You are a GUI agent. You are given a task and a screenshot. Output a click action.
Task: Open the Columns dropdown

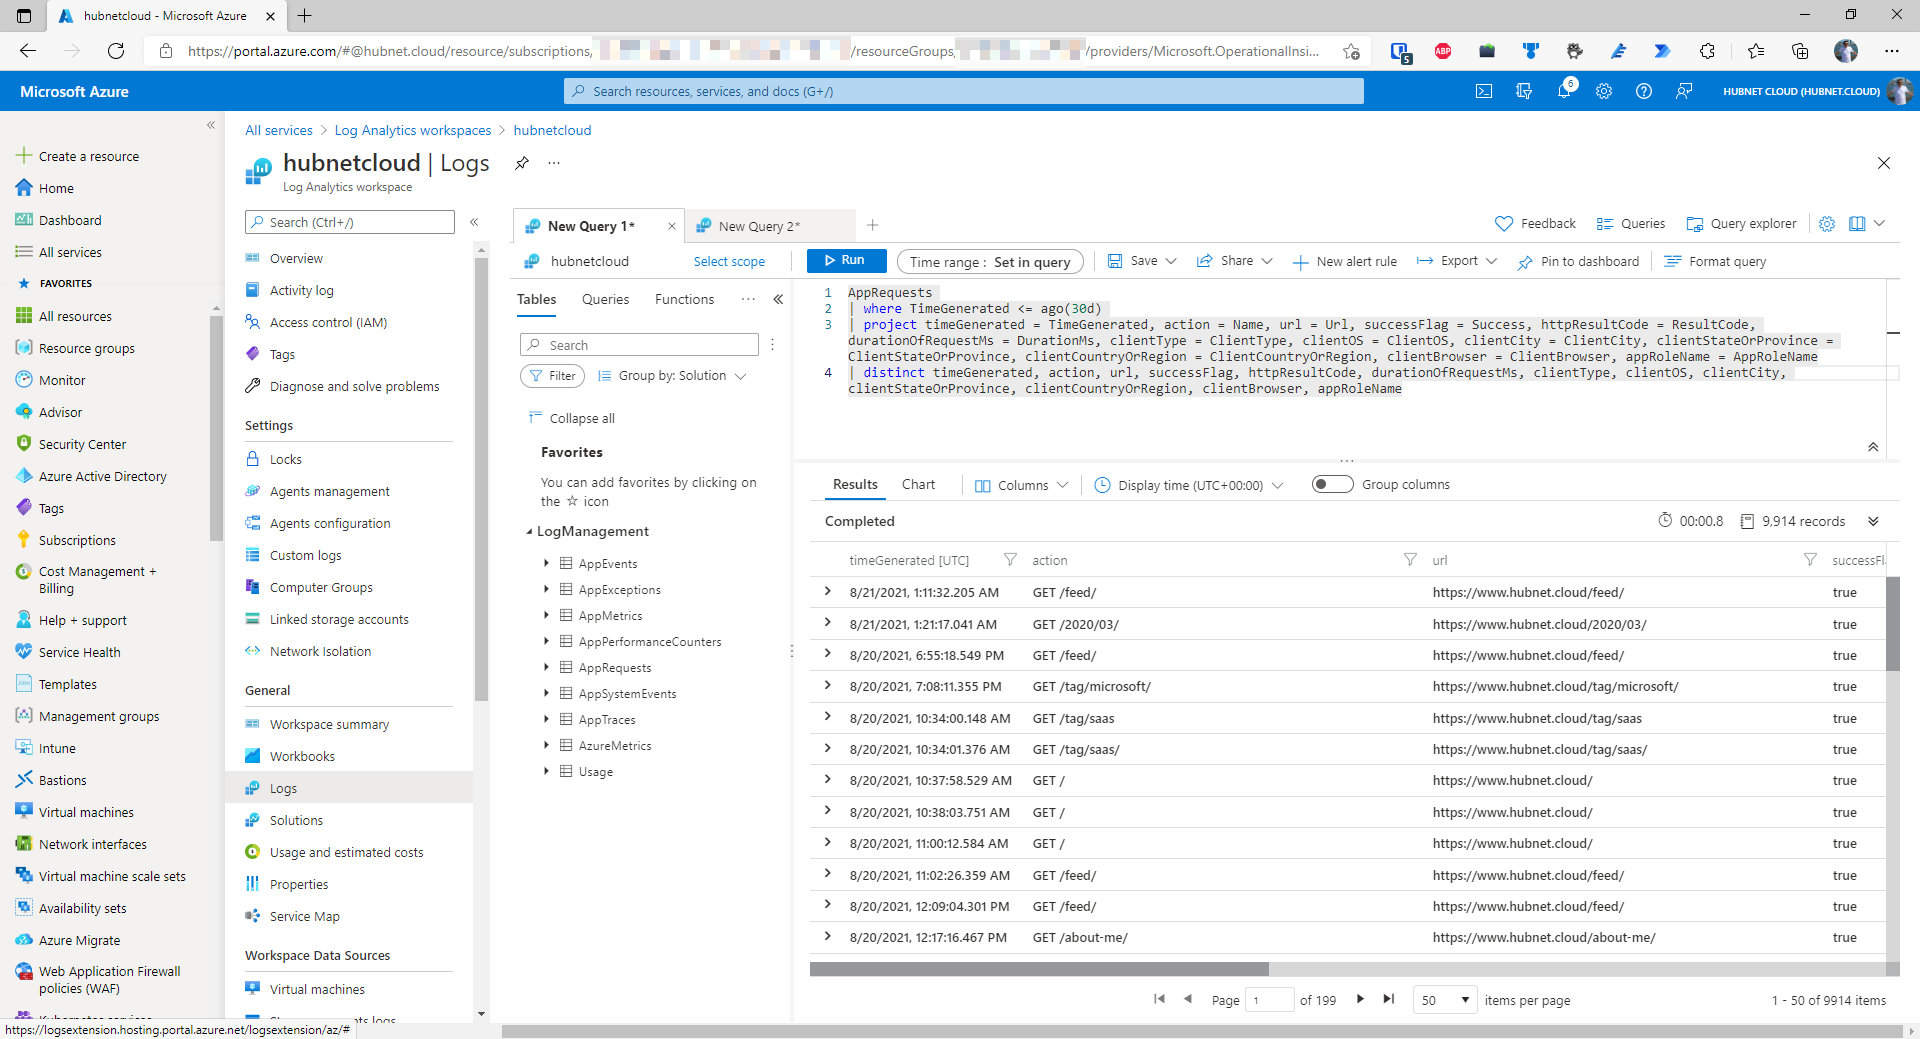coord(1021,485)
